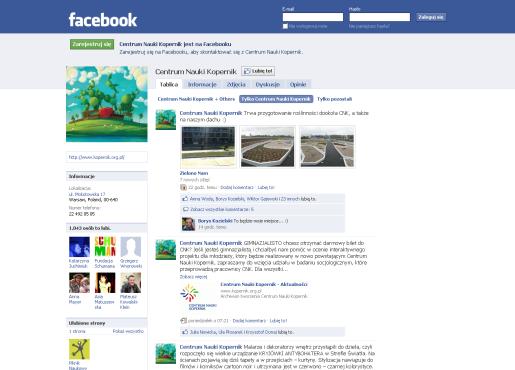
Task: Toggle the keep-me-logged-in checkbox
Action: [x=285, y=26]
